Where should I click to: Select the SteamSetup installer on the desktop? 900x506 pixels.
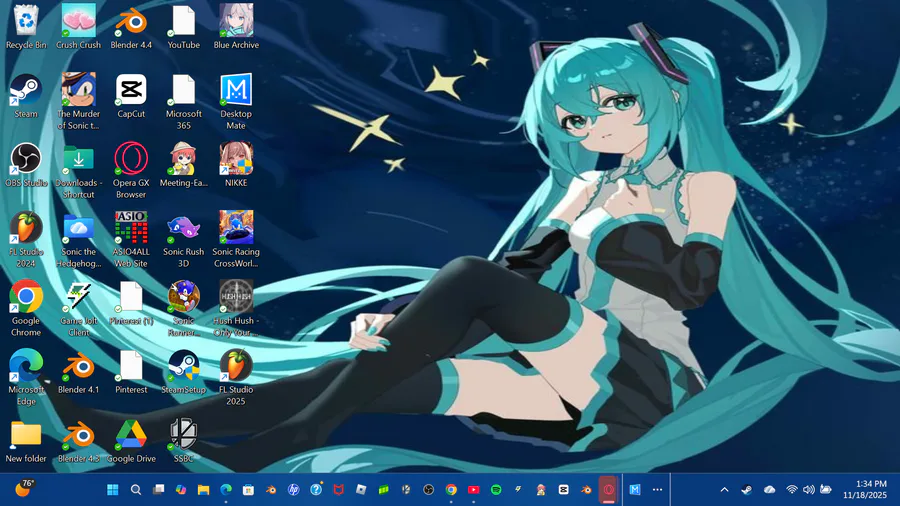coord(184,372)
